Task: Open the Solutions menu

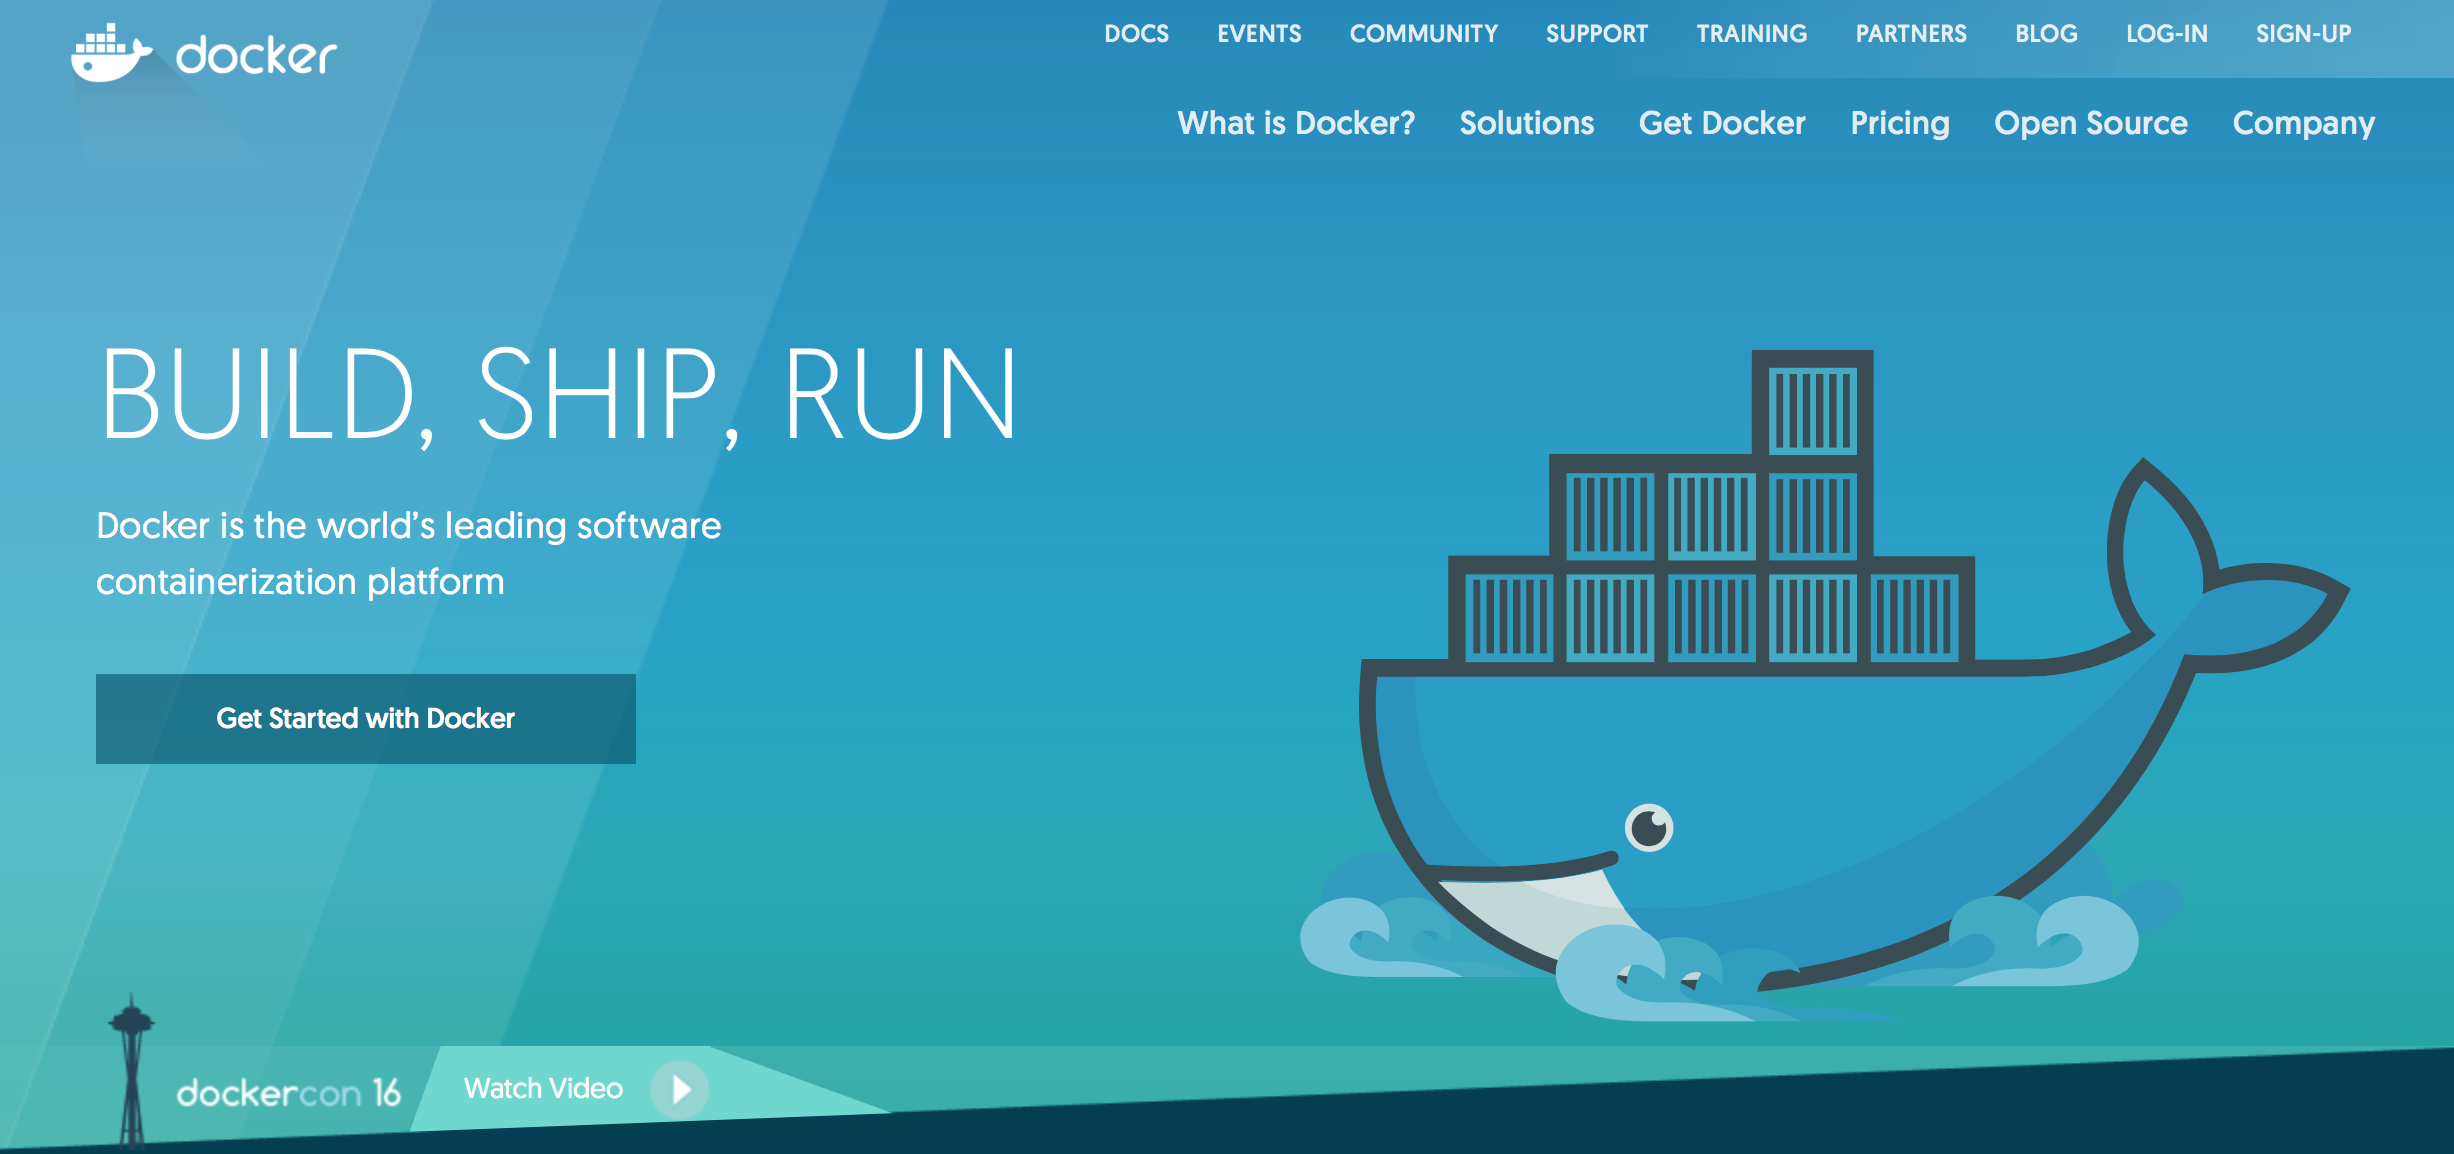Action: 1526,123
